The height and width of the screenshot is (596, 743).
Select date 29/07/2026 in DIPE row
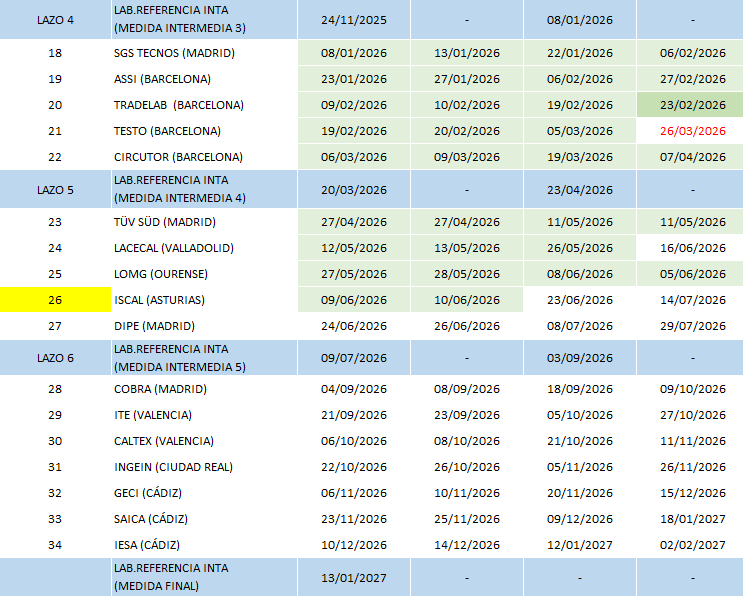[692, 326]
